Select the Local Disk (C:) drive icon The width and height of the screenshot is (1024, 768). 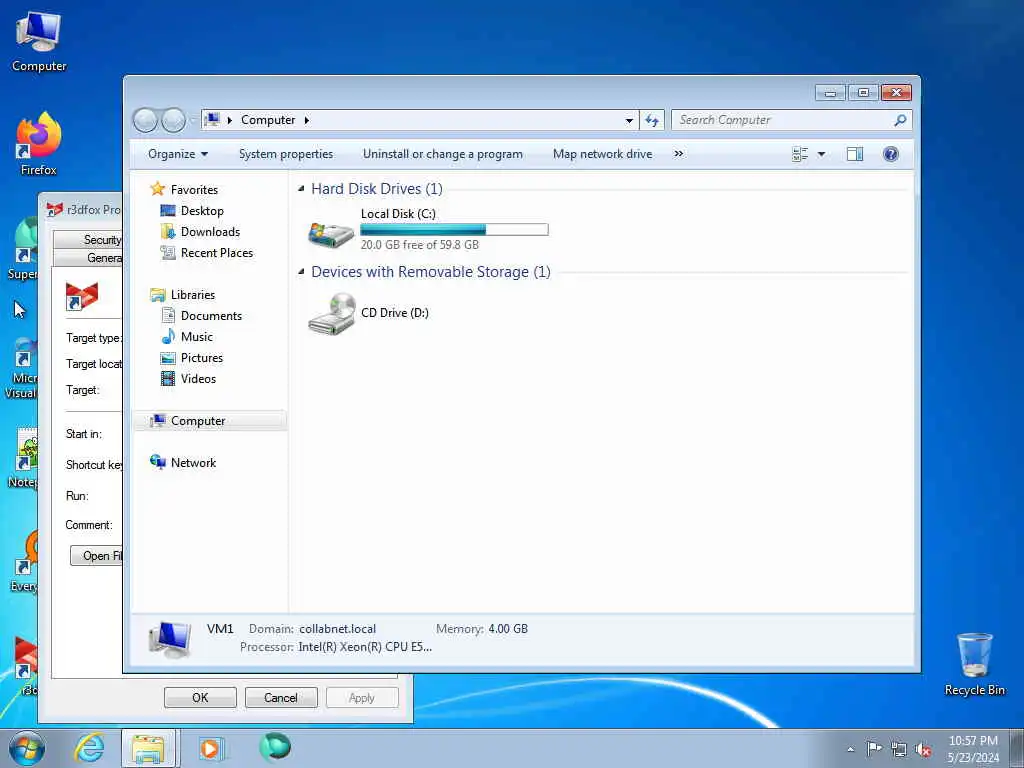(331, 234)
